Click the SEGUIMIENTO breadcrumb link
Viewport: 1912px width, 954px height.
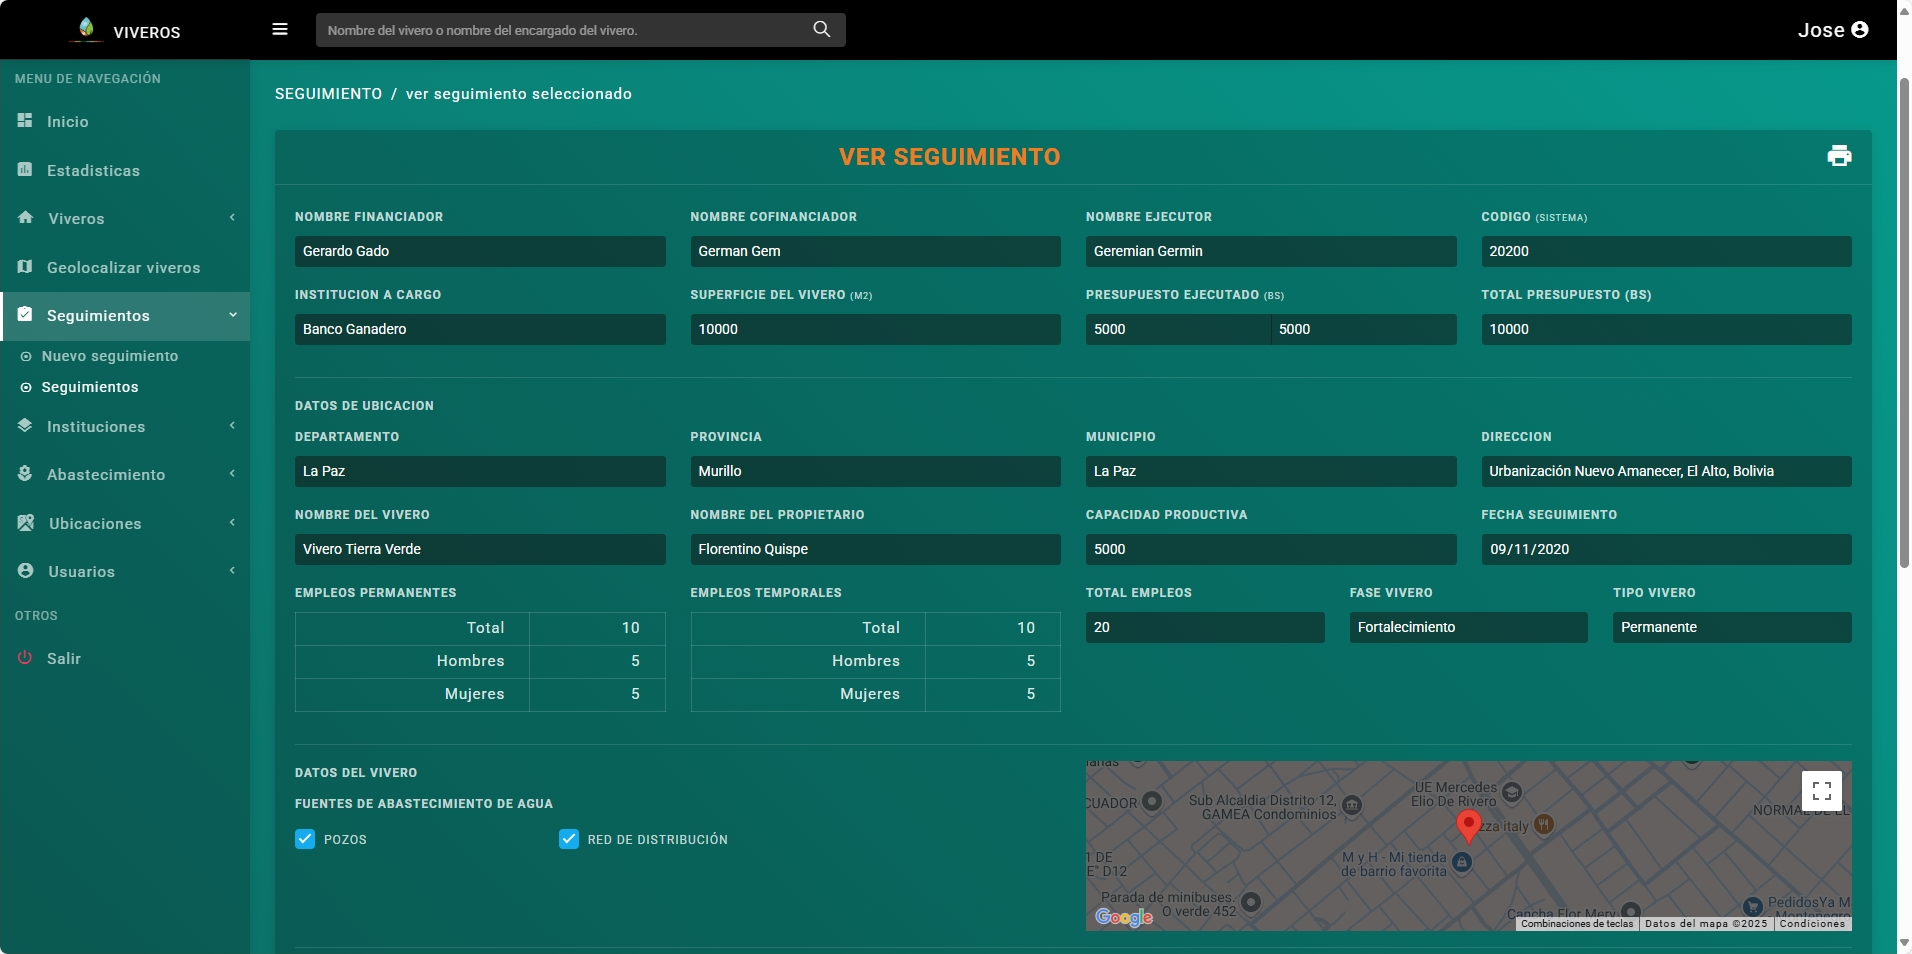pyautogui.click(x=328, y=94)
